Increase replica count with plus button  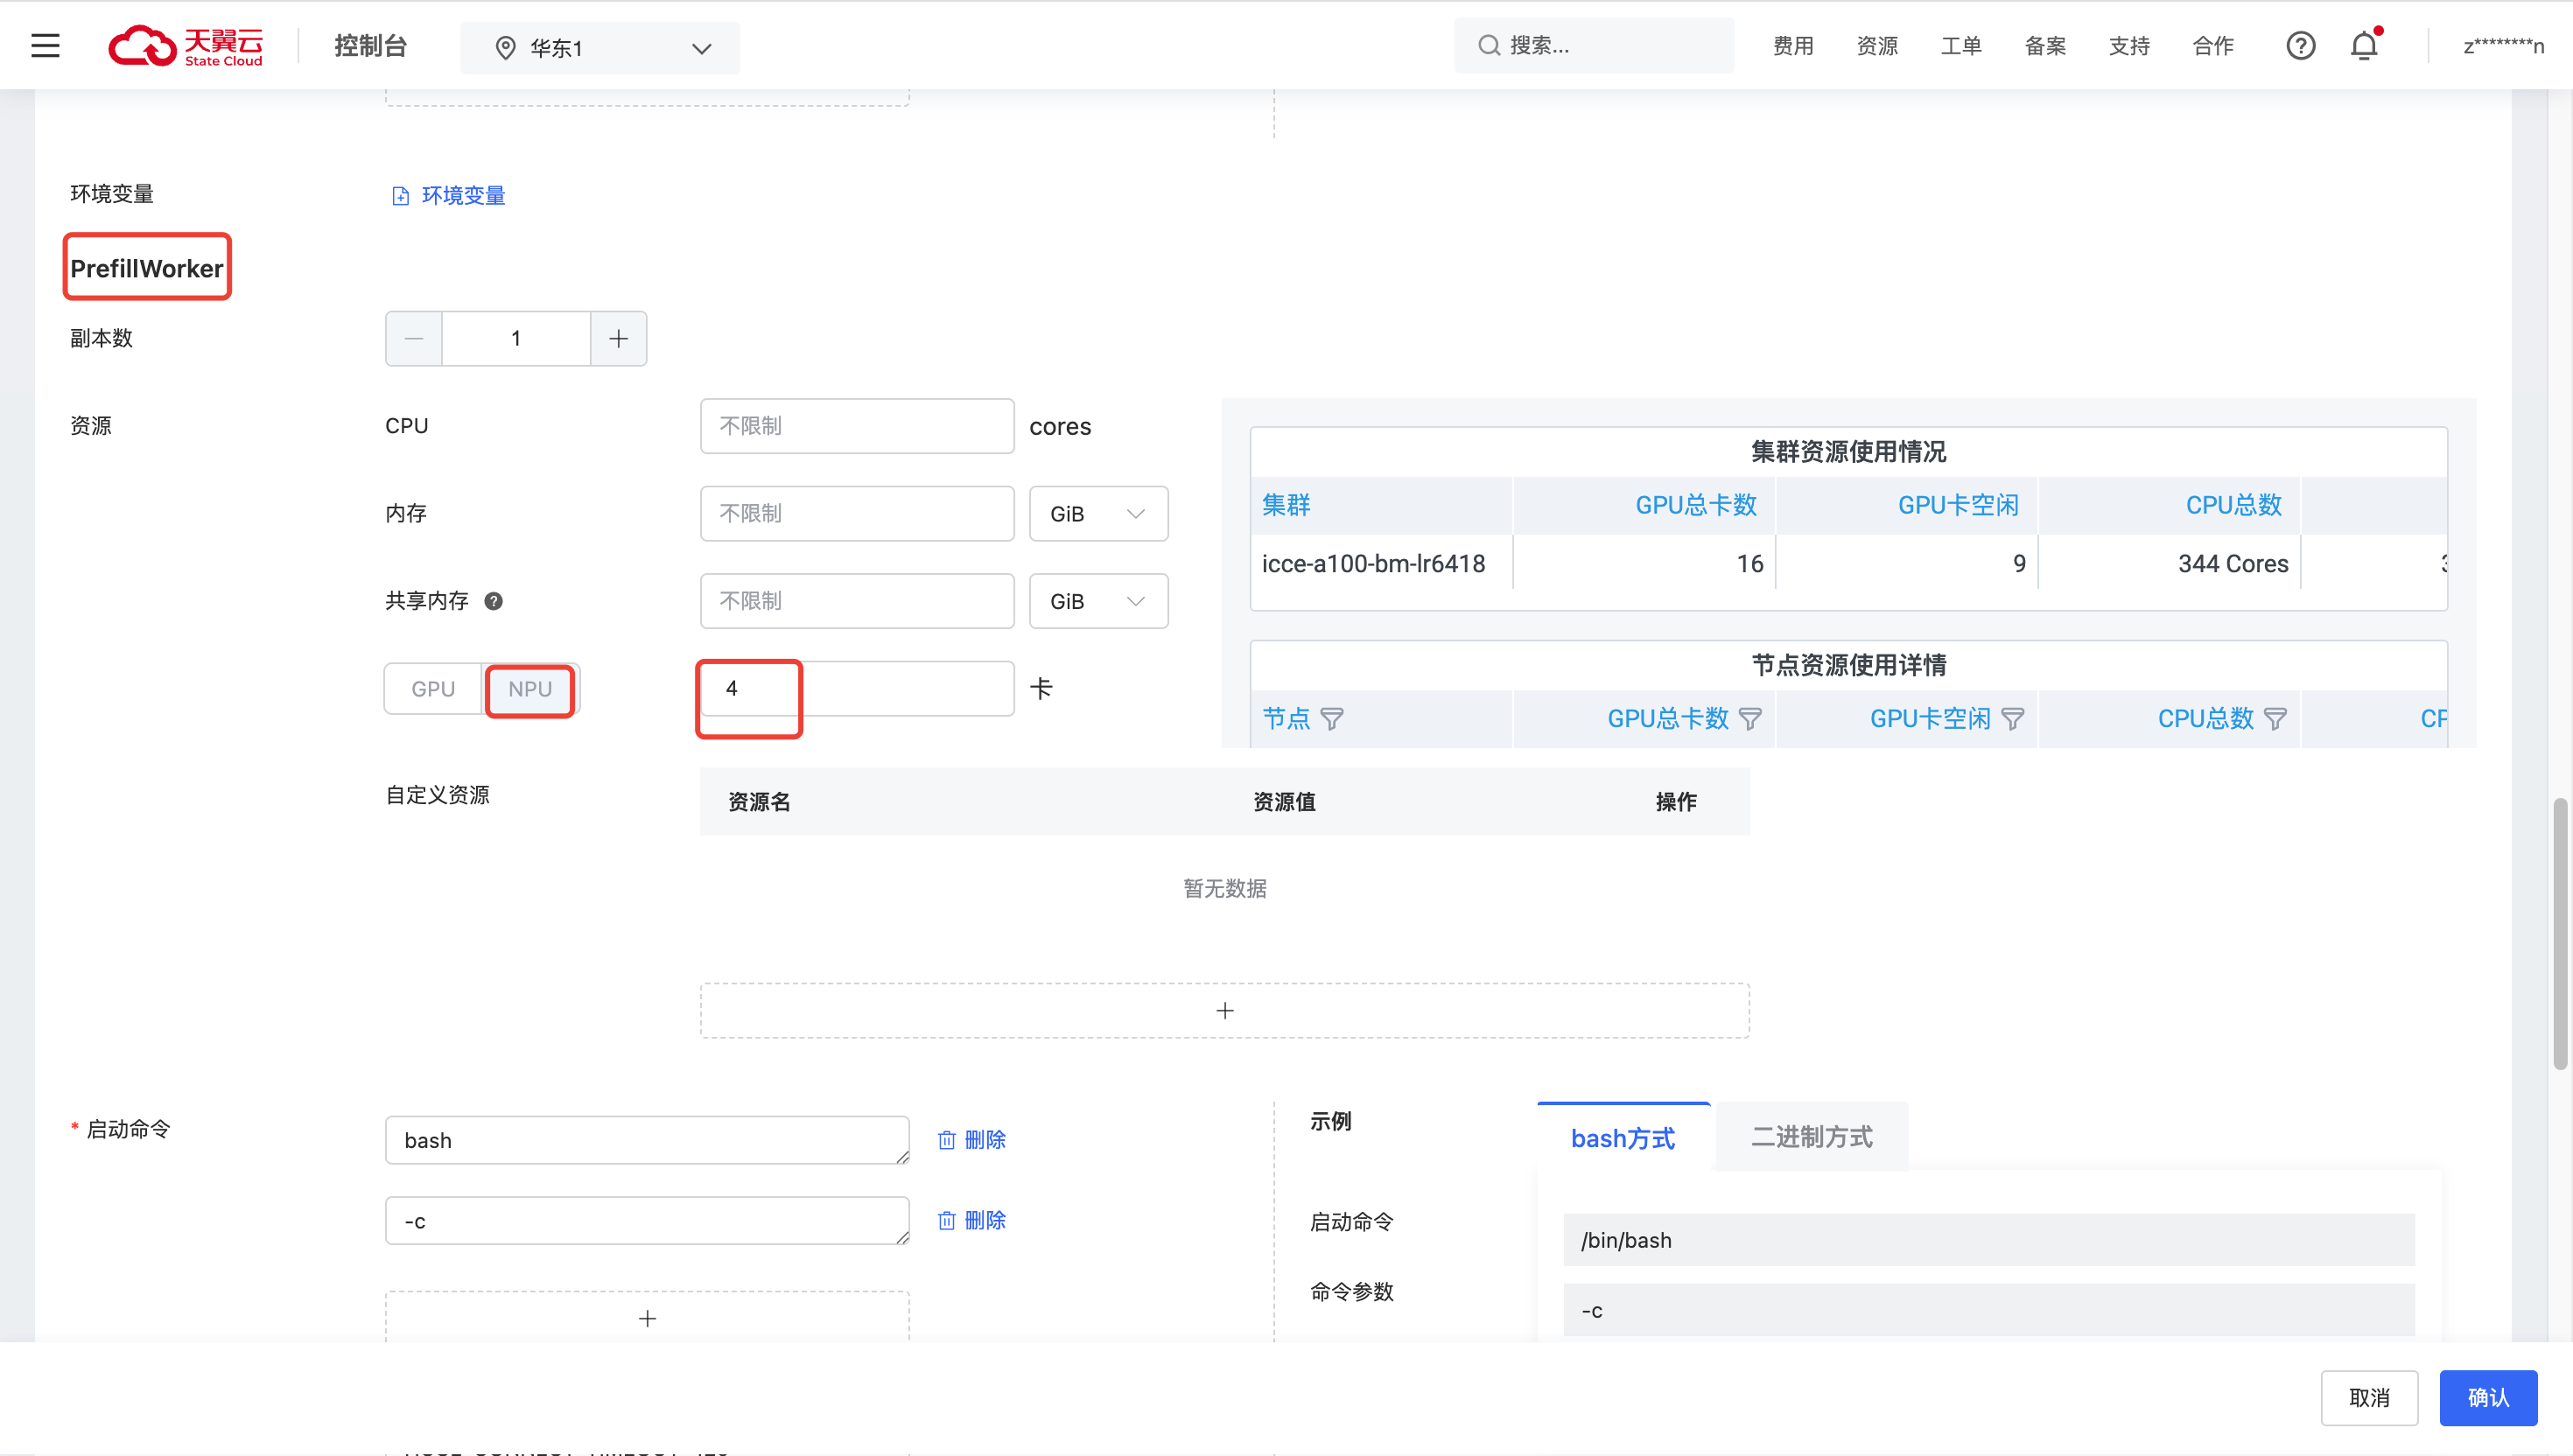[x=618, y=339]
